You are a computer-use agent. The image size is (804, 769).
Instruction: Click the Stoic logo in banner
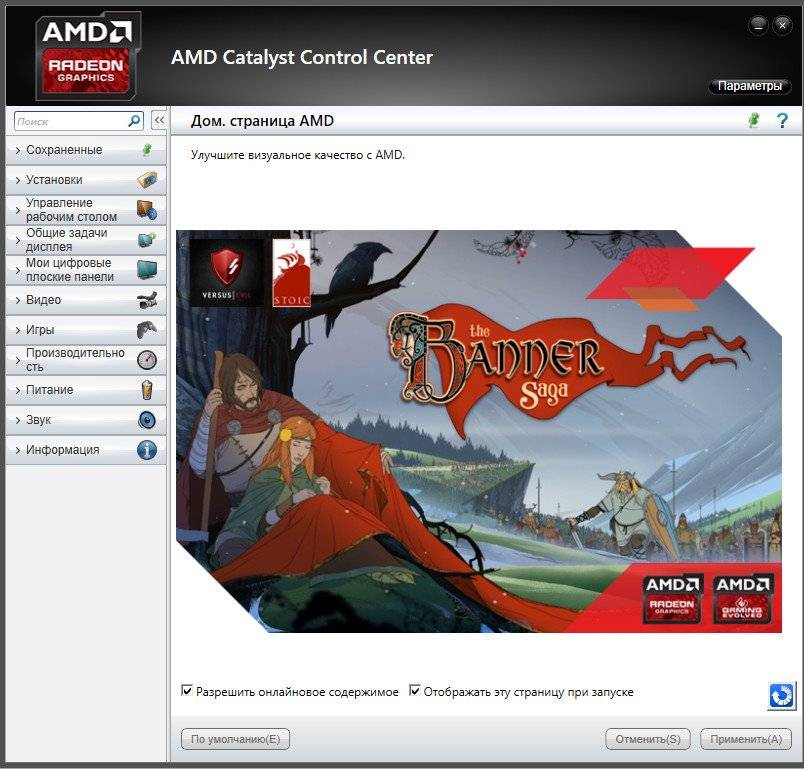pos(291,273)
